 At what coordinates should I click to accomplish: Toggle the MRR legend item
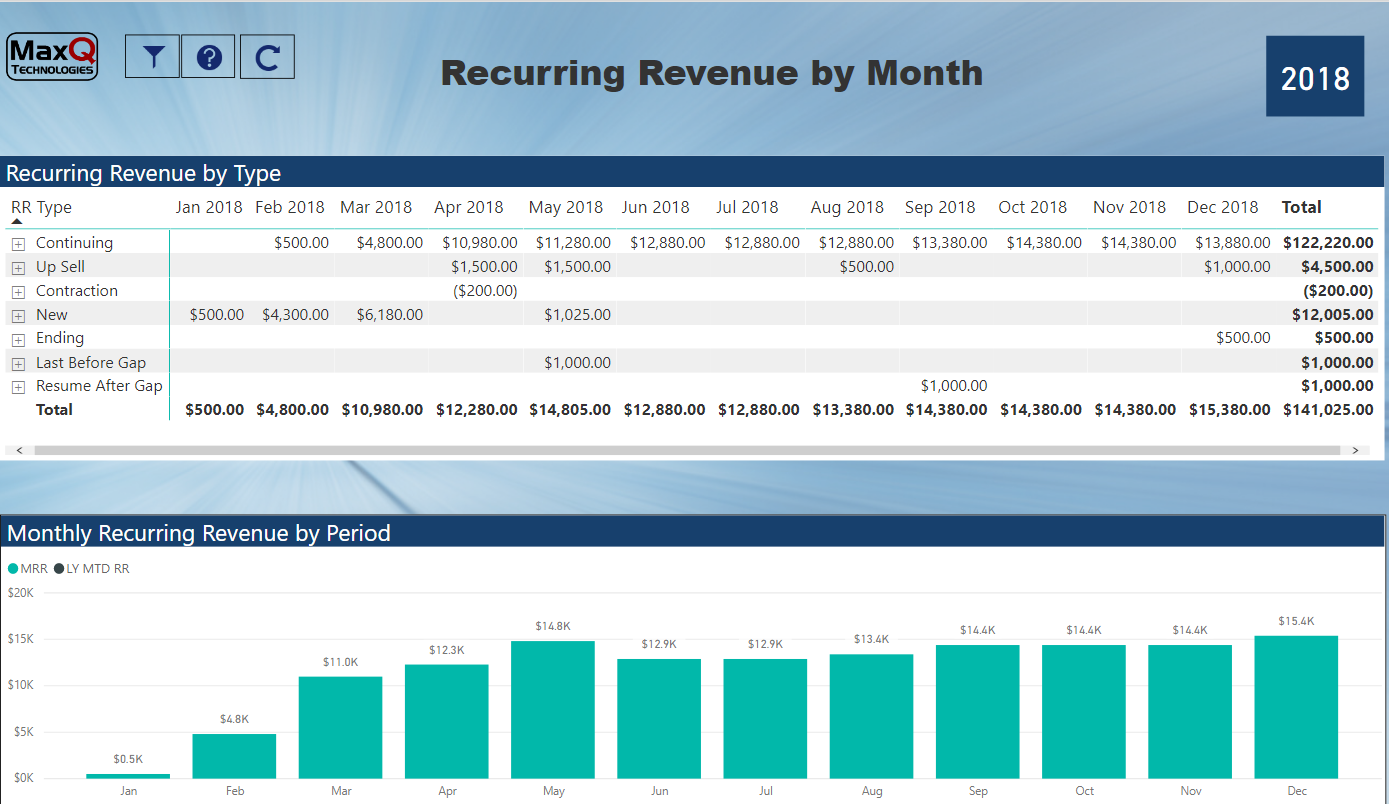pos(27,569)
